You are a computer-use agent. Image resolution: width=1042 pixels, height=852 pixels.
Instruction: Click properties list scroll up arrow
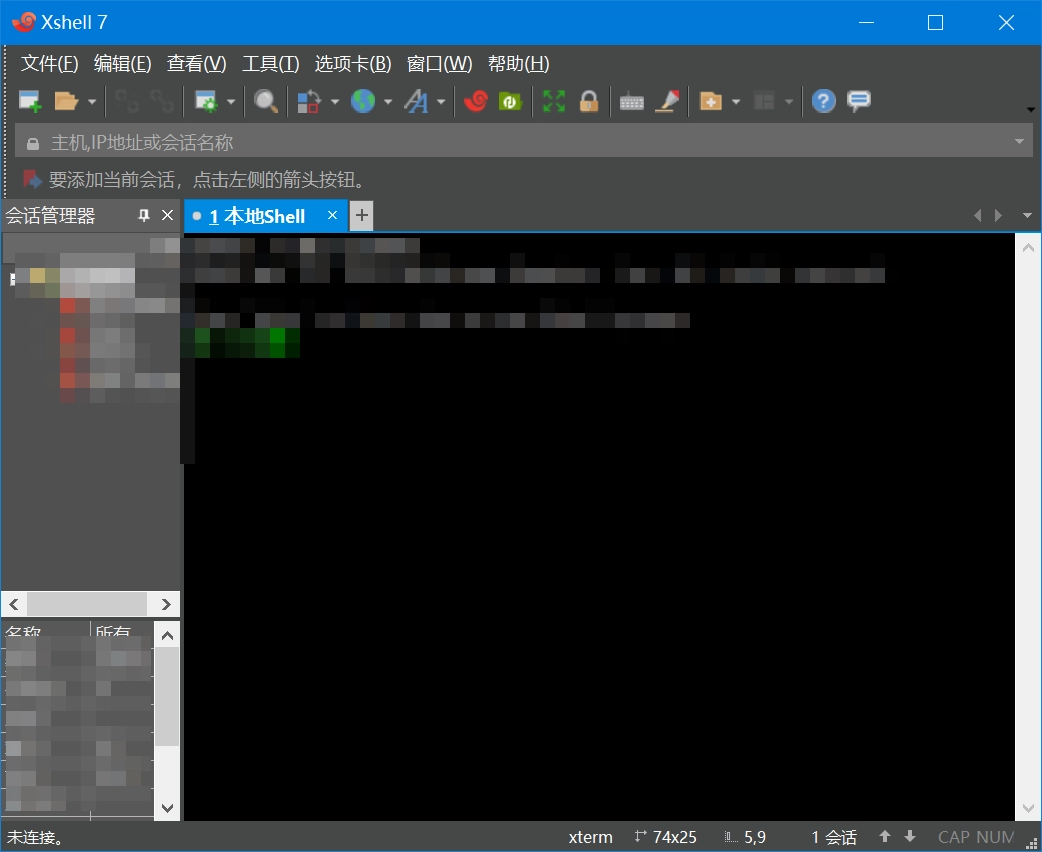pyautogui.click(x=167, y=636)
